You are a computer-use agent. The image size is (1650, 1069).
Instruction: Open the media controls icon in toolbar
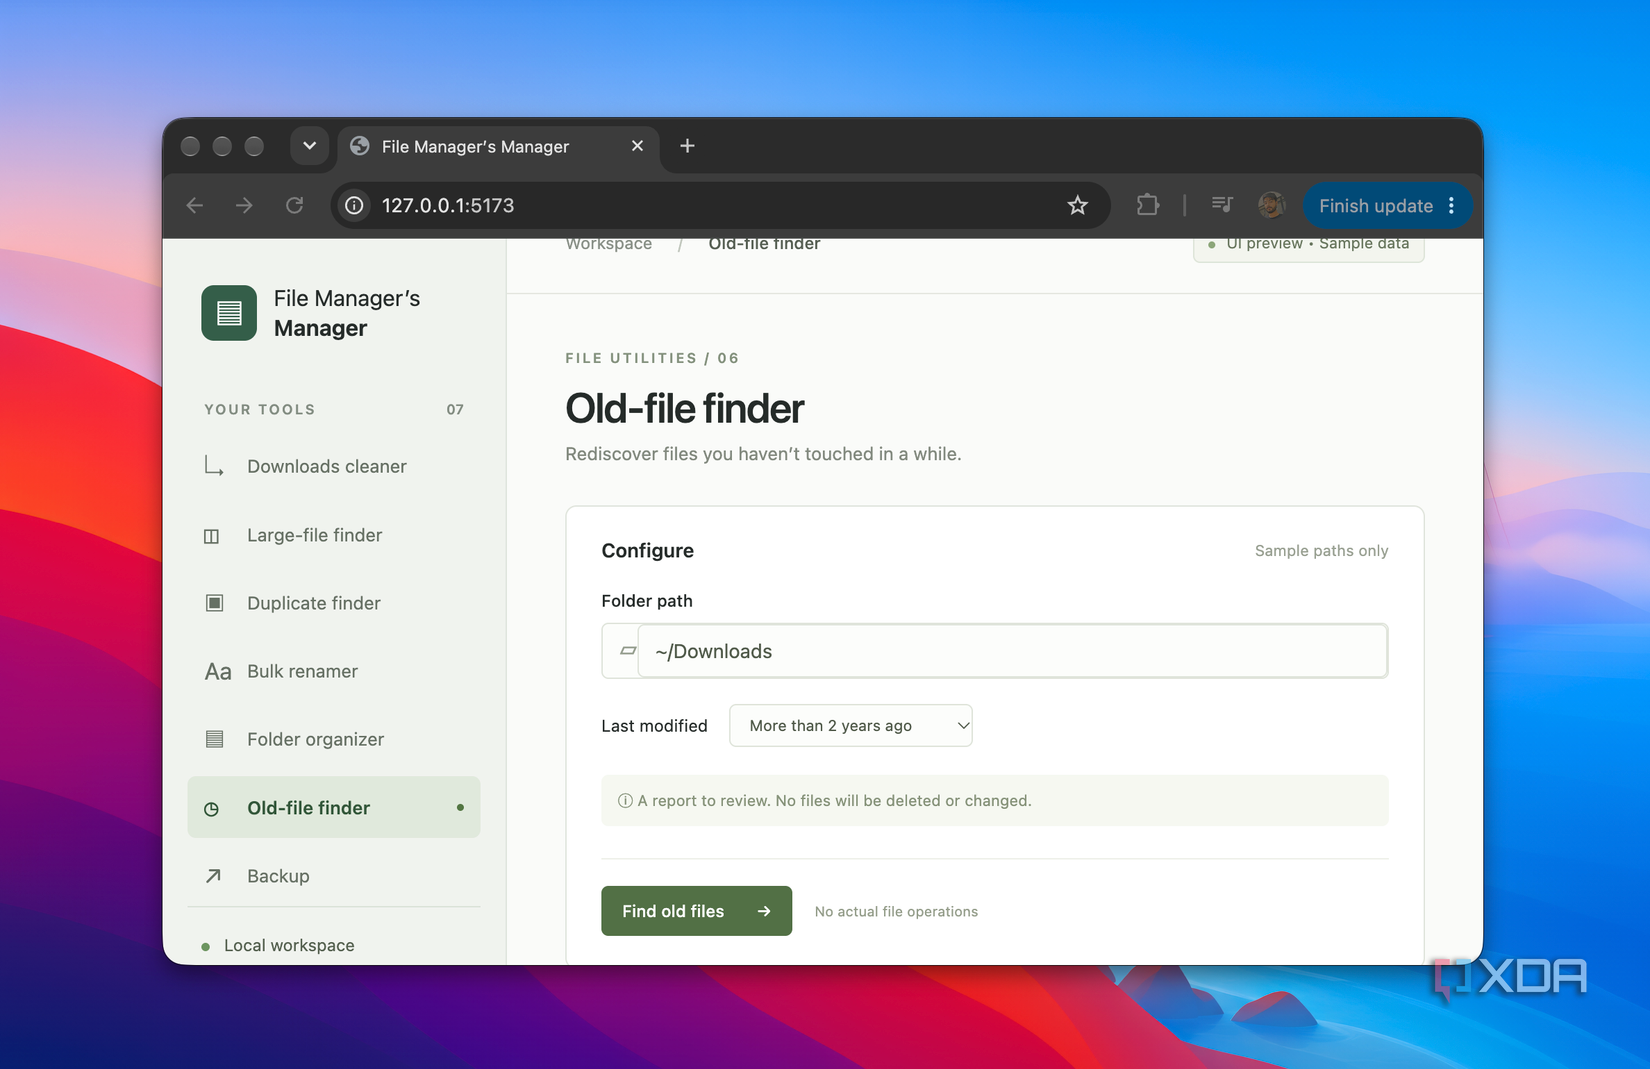tap(1222, 205)
